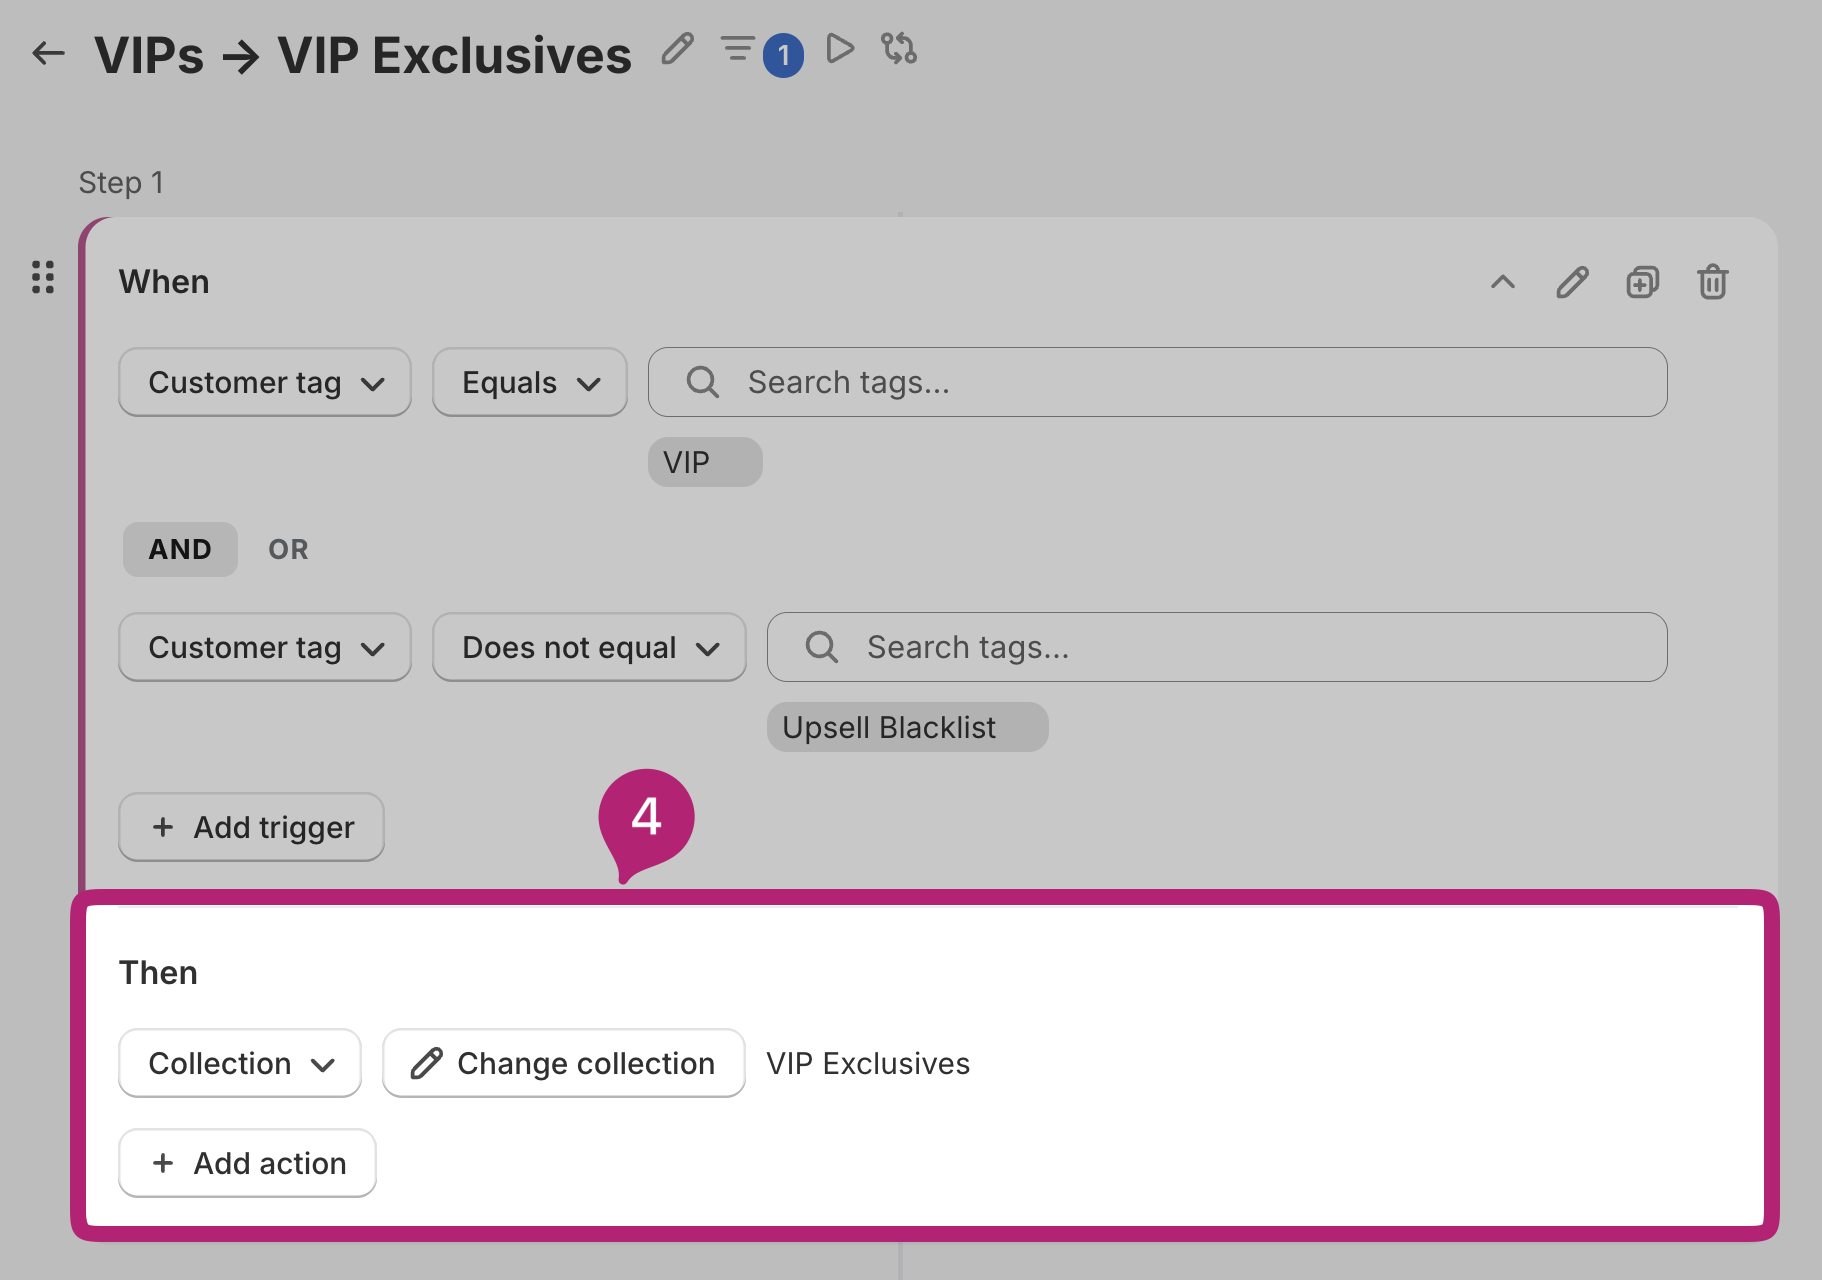Open the first Customer tag dropdown

tap(265, 382)
